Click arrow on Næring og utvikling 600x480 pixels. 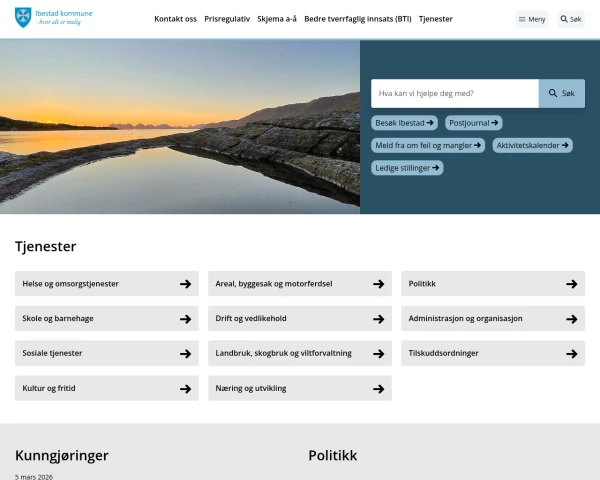(378, 389)
